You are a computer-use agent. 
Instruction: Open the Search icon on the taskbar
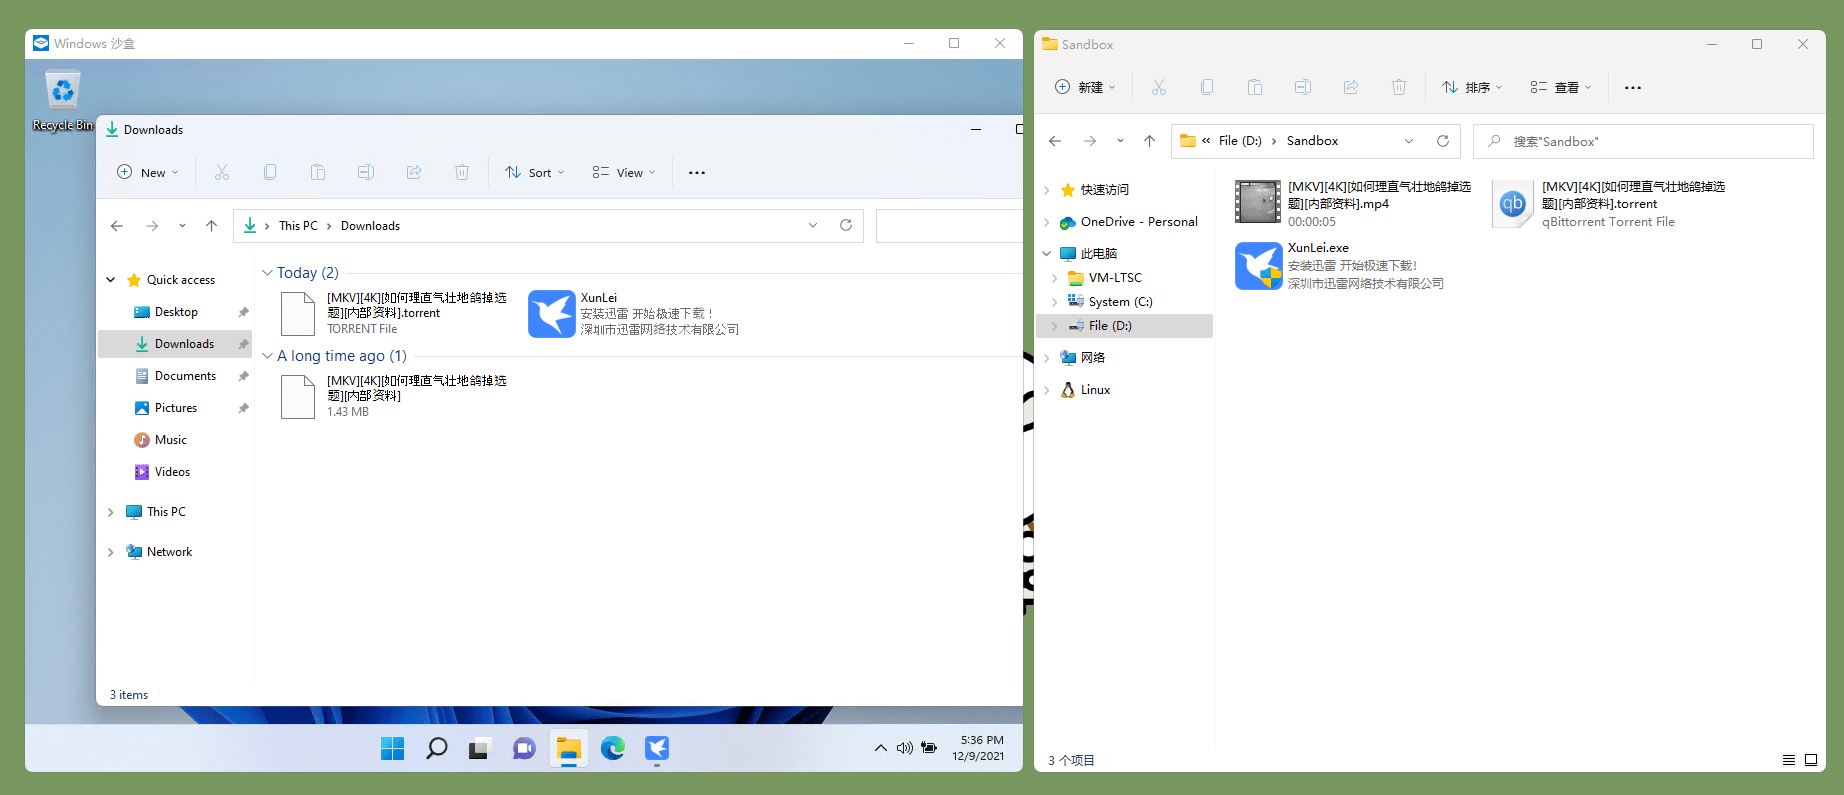coord(436,748)
